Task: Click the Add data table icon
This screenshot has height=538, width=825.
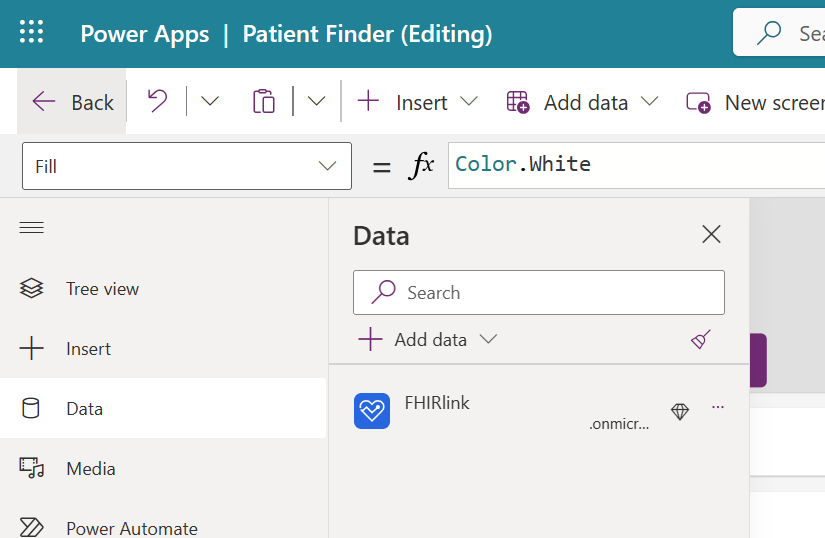Action: 518,101
